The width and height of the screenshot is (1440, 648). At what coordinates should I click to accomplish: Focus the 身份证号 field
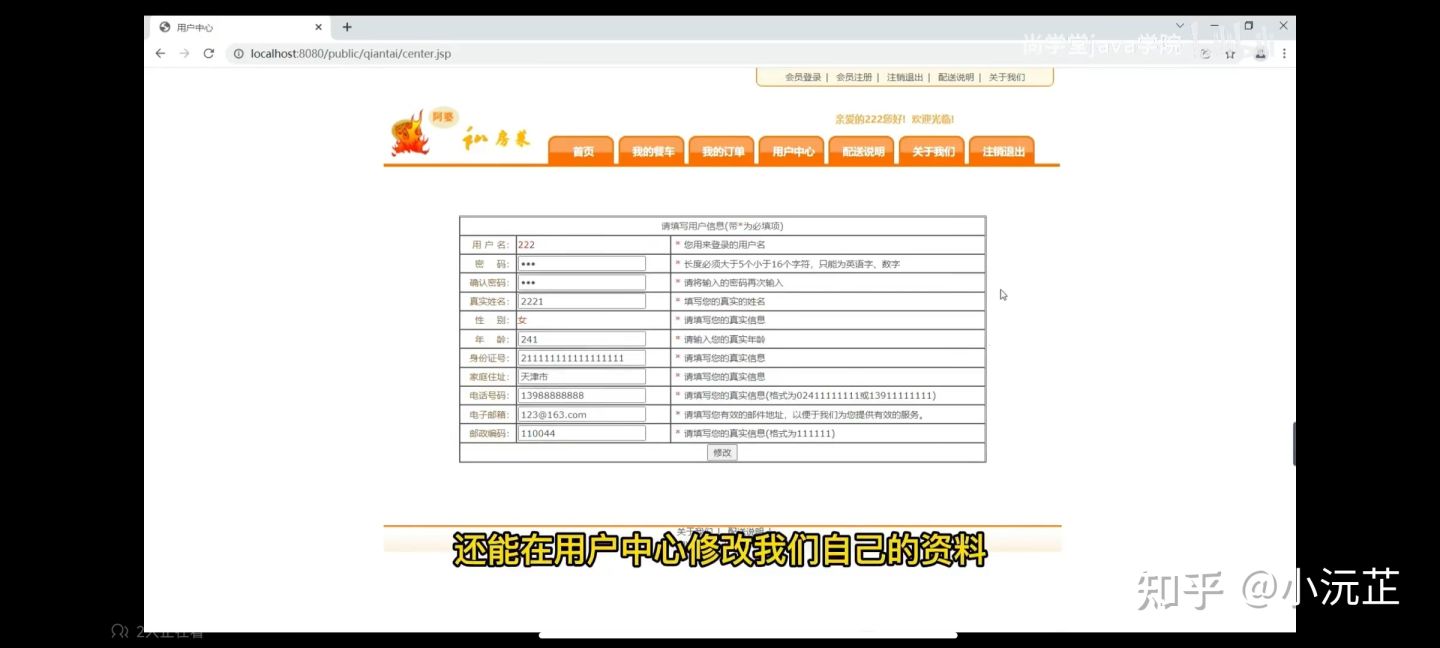tap(581, 358)
